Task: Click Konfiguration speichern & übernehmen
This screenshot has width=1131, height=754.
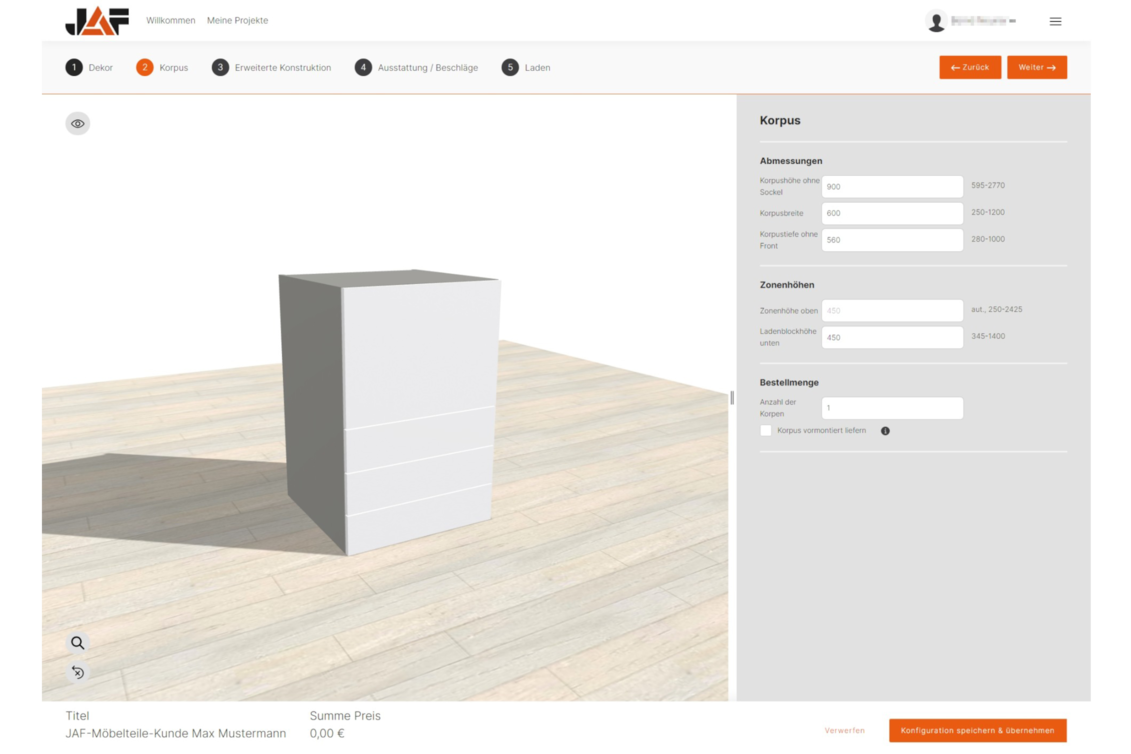Action: [977, 730]
